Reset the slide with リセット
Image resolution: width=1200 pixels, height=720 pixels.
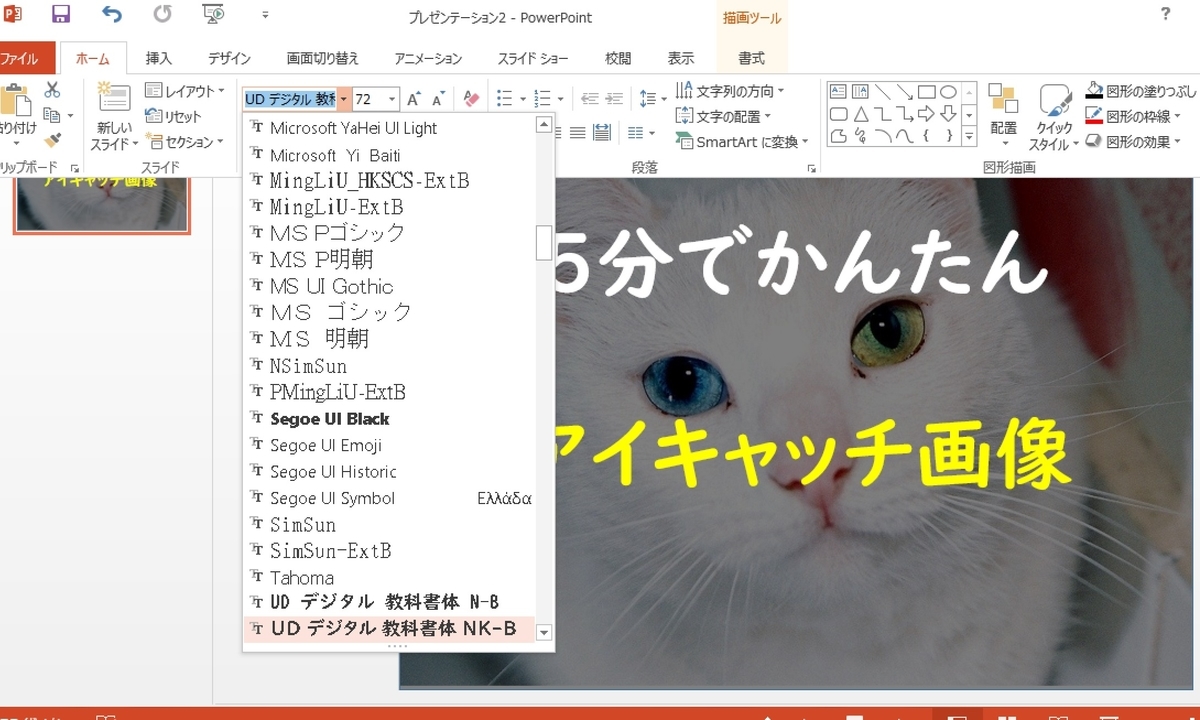click(x=173, y=116)
